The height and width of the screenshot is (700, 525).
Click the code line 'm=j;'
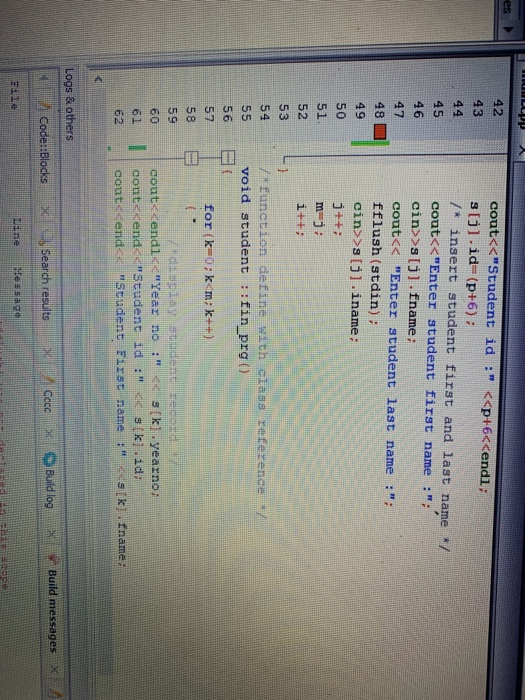point(321,220)
